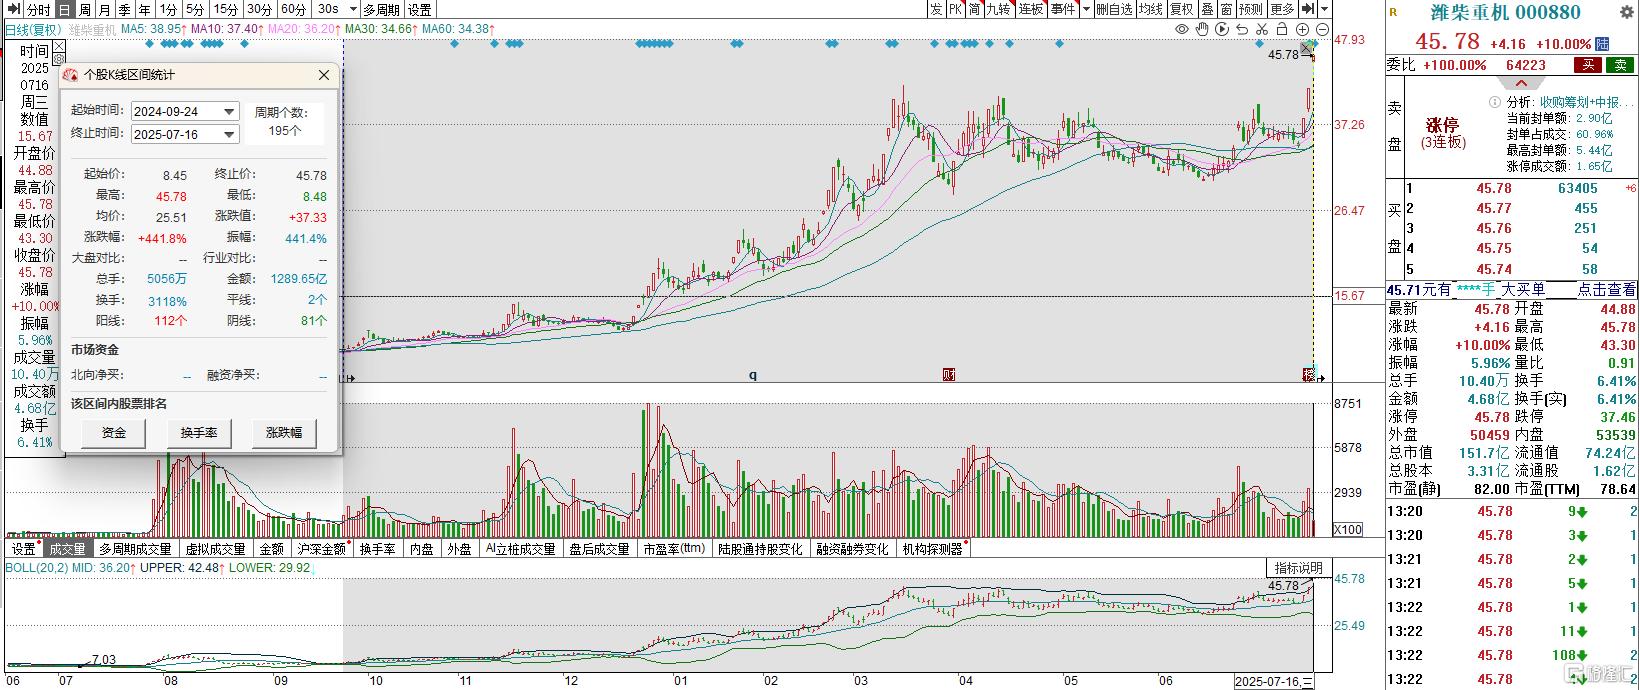Click the 涨跌幅 ranking button in dialog
The width and height of the screenshot is (1639, 690).
[x=284, y=433]
